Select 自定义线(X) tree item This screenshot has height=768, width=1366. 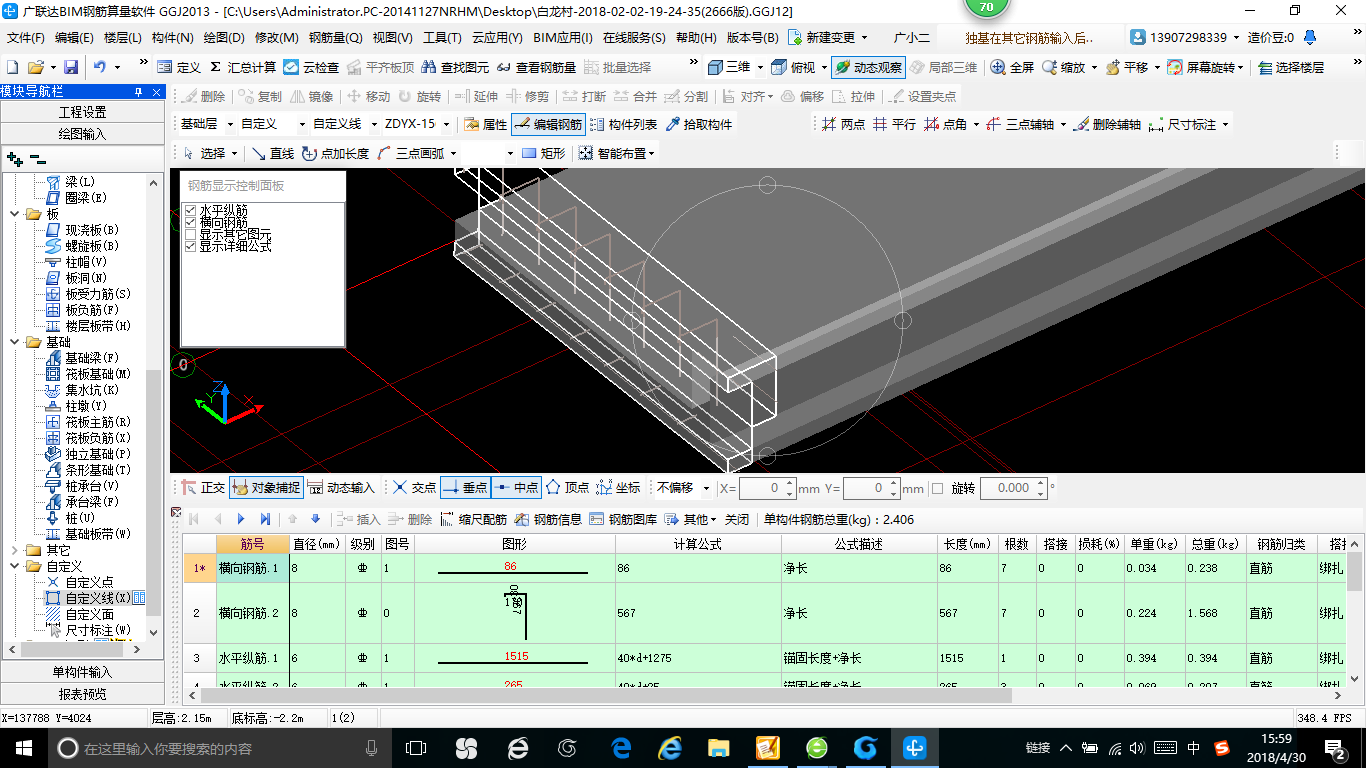click(98, 598)
